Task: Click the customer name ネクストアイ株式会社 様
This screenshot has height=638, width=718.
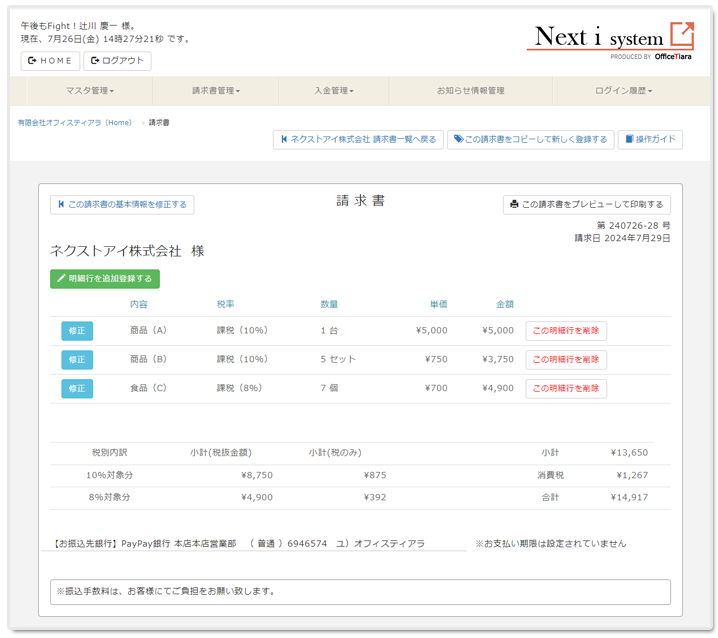Action: (x=127, y=251)
